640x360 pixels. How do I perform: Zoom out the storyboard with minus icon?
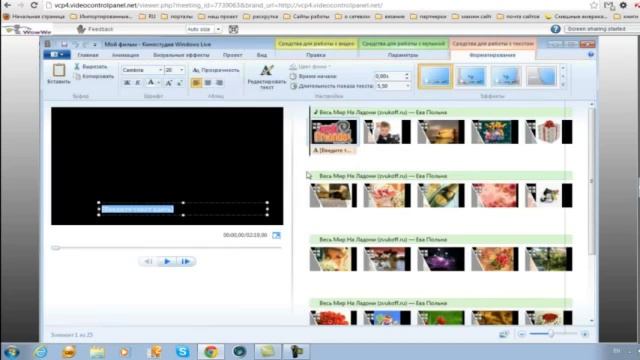point(521,334)
